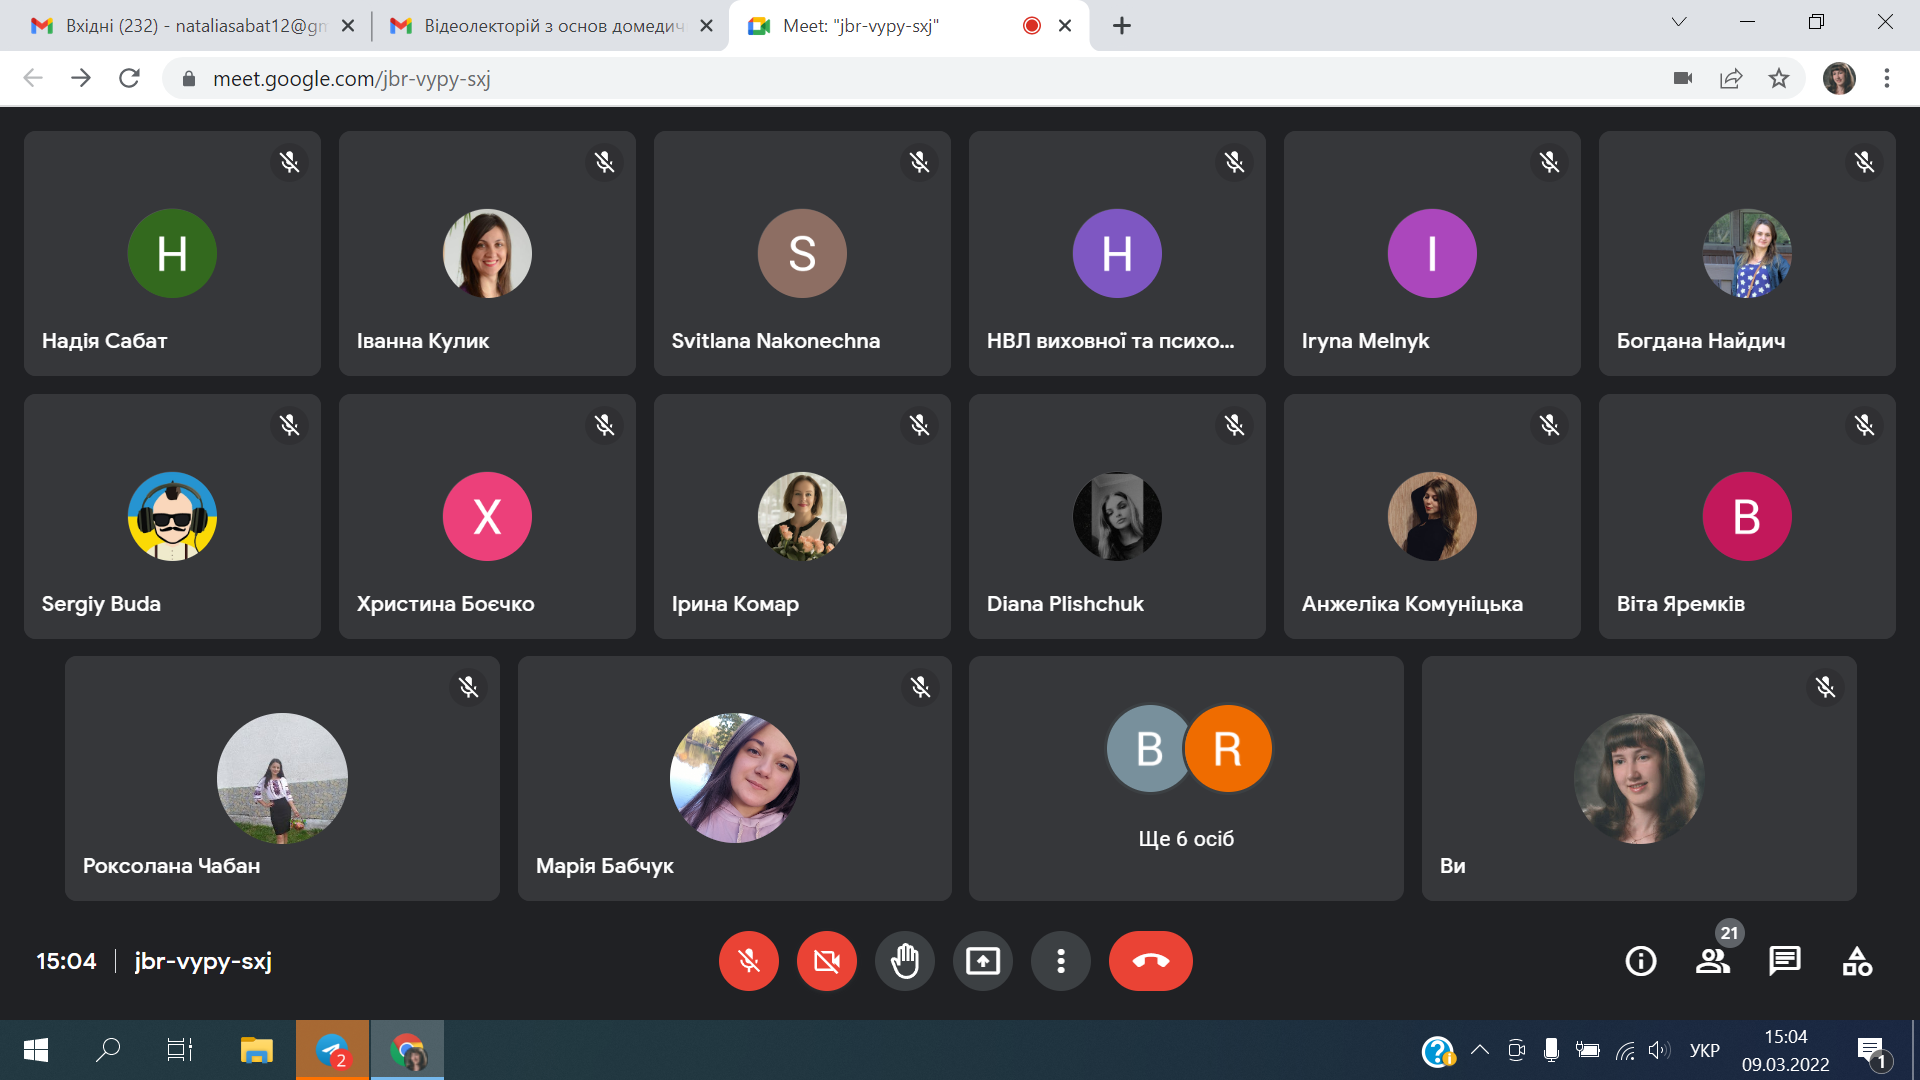The image size is (1920, 1080).
Task: Open more options three-dot menu
Action: click(x=1060, y=961)
